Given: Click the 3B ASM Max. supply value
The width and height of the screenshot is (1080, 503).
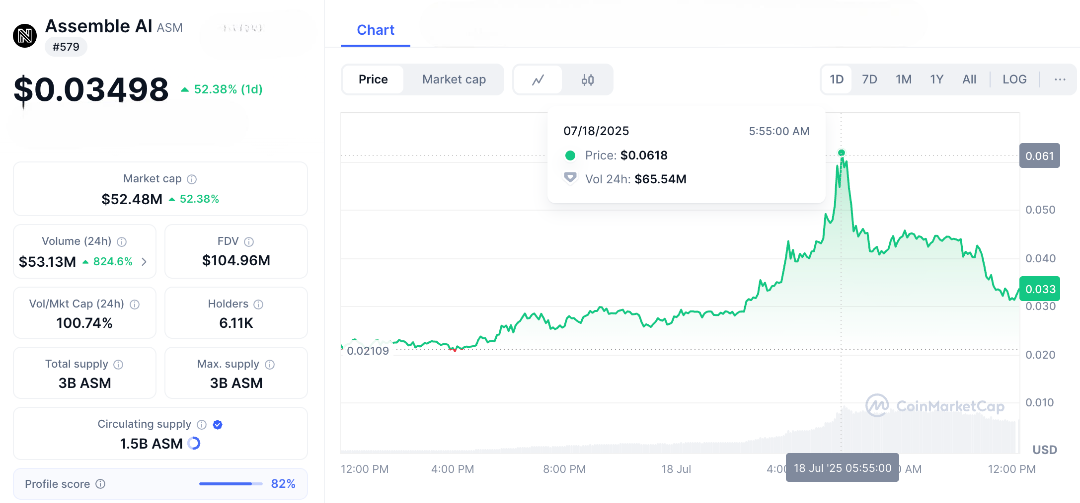Looking at the screenshot, I should [236, 383].
